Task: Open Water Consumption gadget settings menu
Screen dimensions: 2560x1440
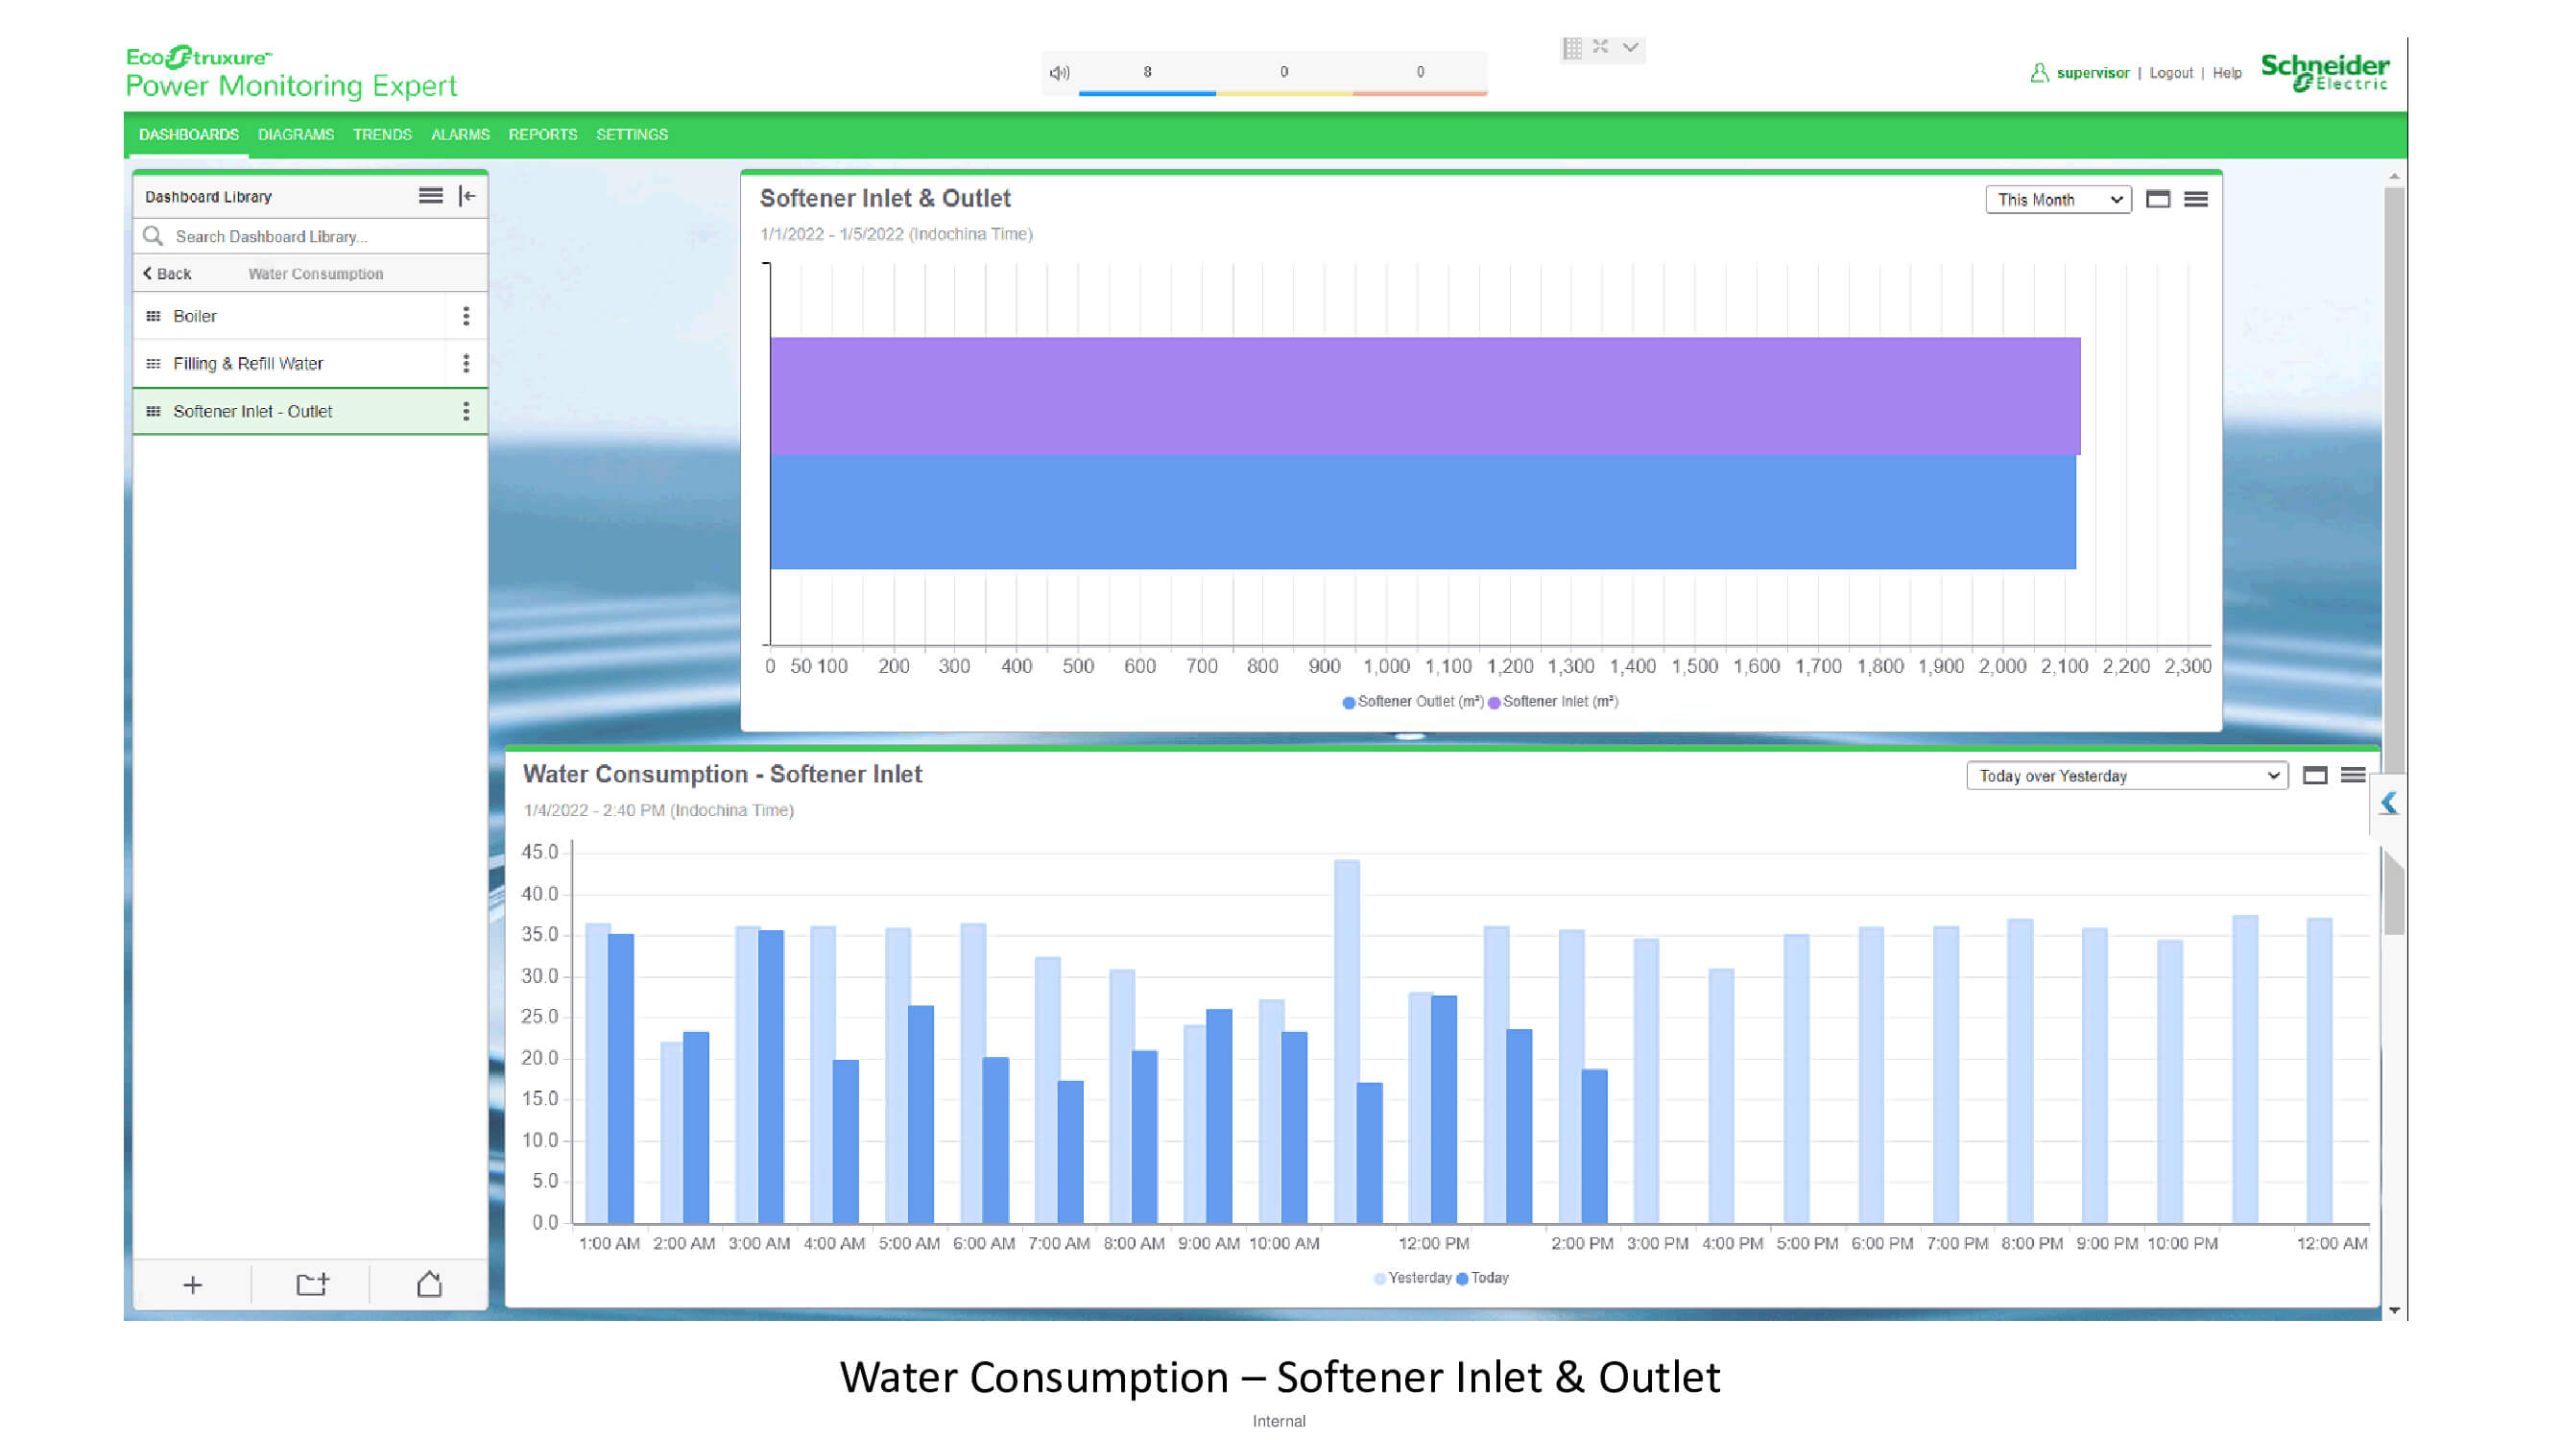Action: [x=2353, y=775]
